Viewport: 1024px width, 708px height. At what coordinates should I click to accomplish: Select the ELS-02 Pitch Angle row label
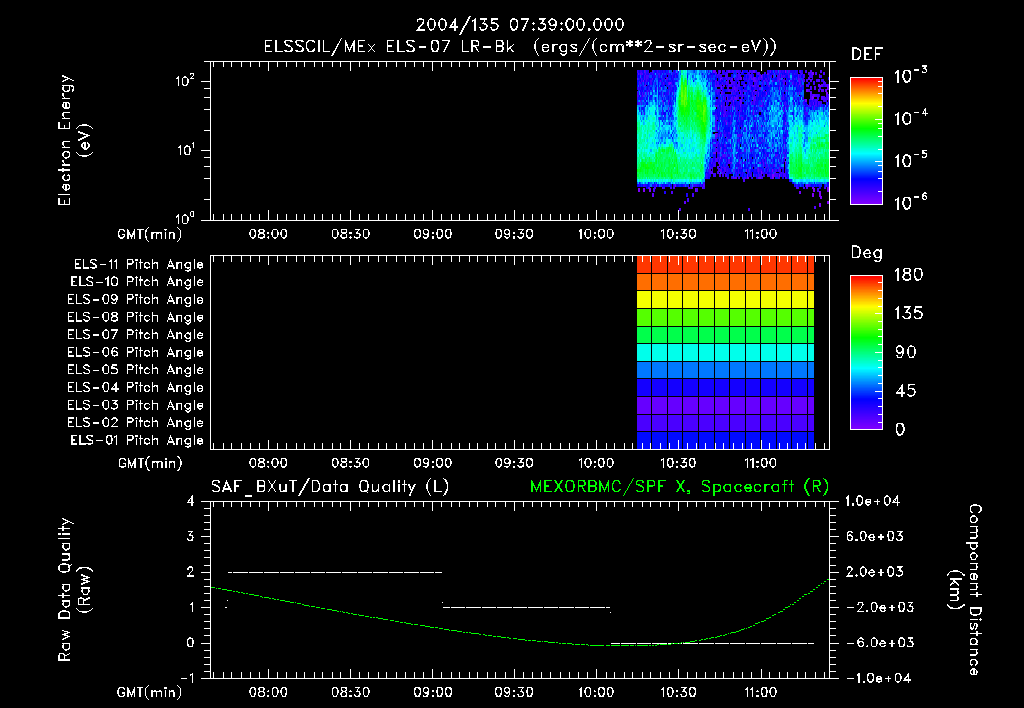tap(136, 423)
